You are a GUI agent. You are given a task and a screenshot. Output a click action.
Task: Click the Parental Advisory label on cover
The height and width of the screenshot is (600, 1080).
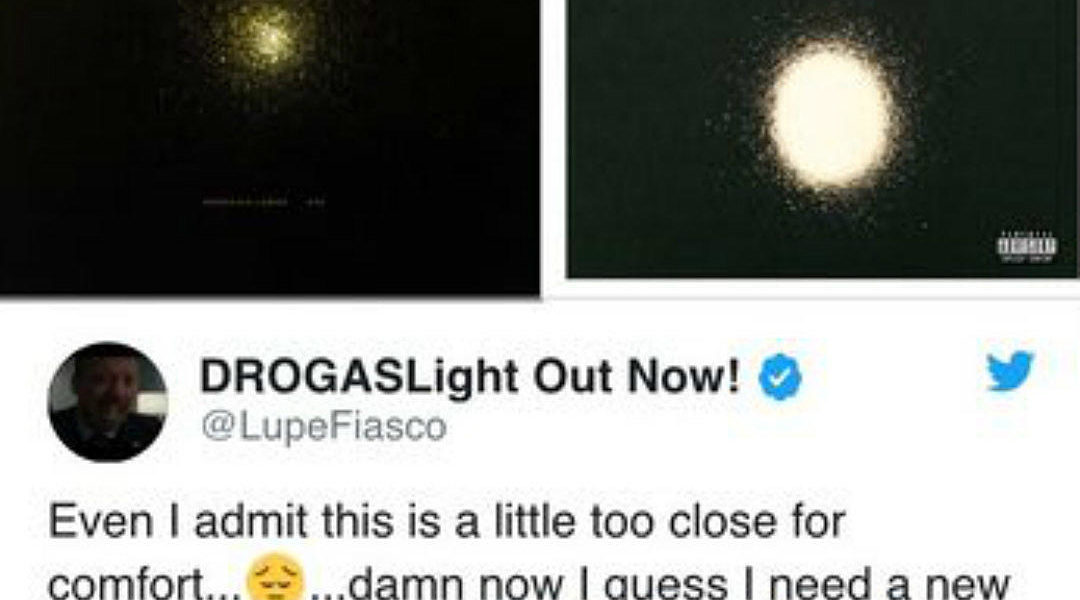[1027, 247]
